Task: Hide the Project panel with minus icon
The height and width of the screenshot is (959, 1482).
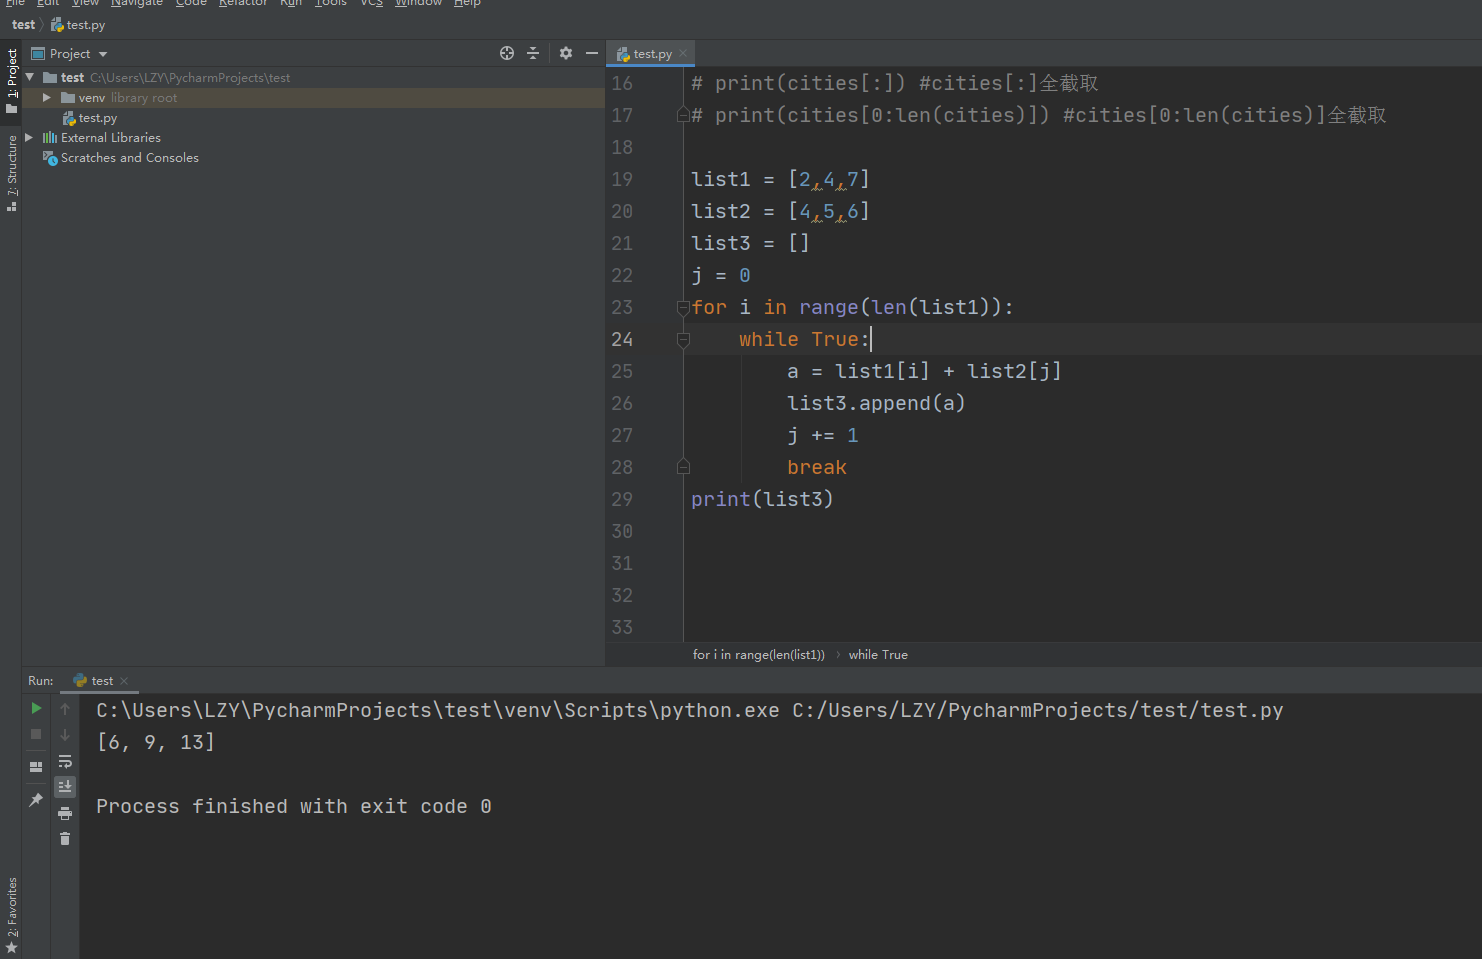Action: pyautogui.click(x=592, y=53)
